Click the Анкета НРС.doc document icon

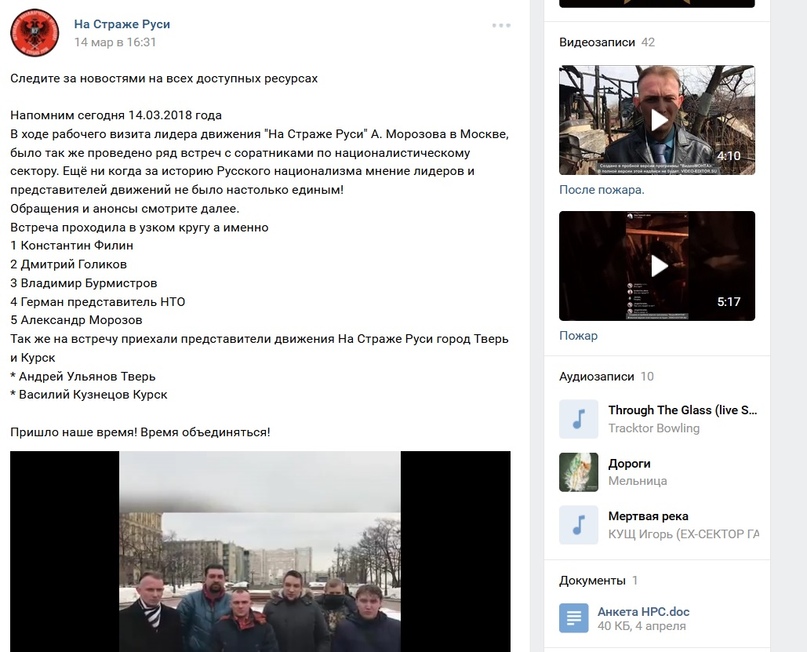pos(573,618)
